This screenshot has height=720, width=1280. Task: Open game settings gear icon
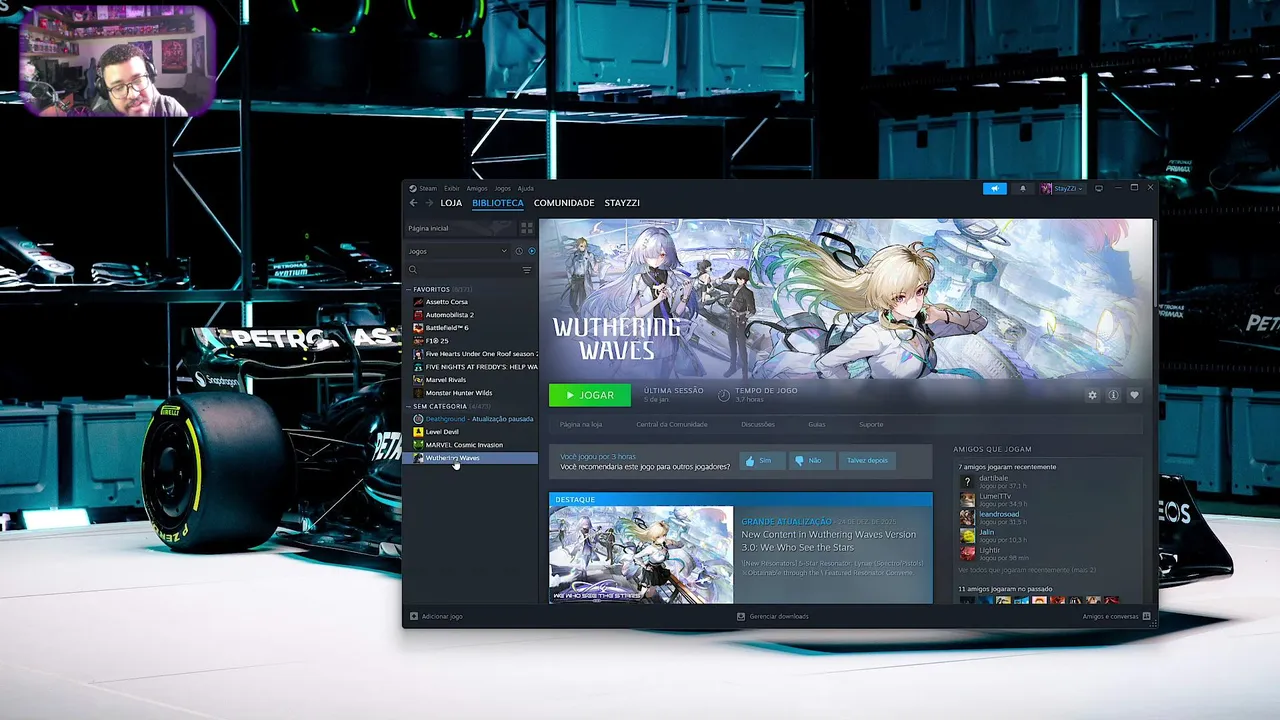pos(1092,395)
